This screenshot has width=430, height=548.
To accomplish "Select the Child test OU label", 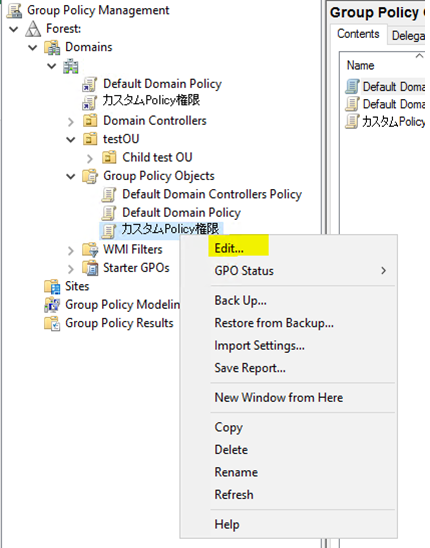I will click(x=157, y=158).
